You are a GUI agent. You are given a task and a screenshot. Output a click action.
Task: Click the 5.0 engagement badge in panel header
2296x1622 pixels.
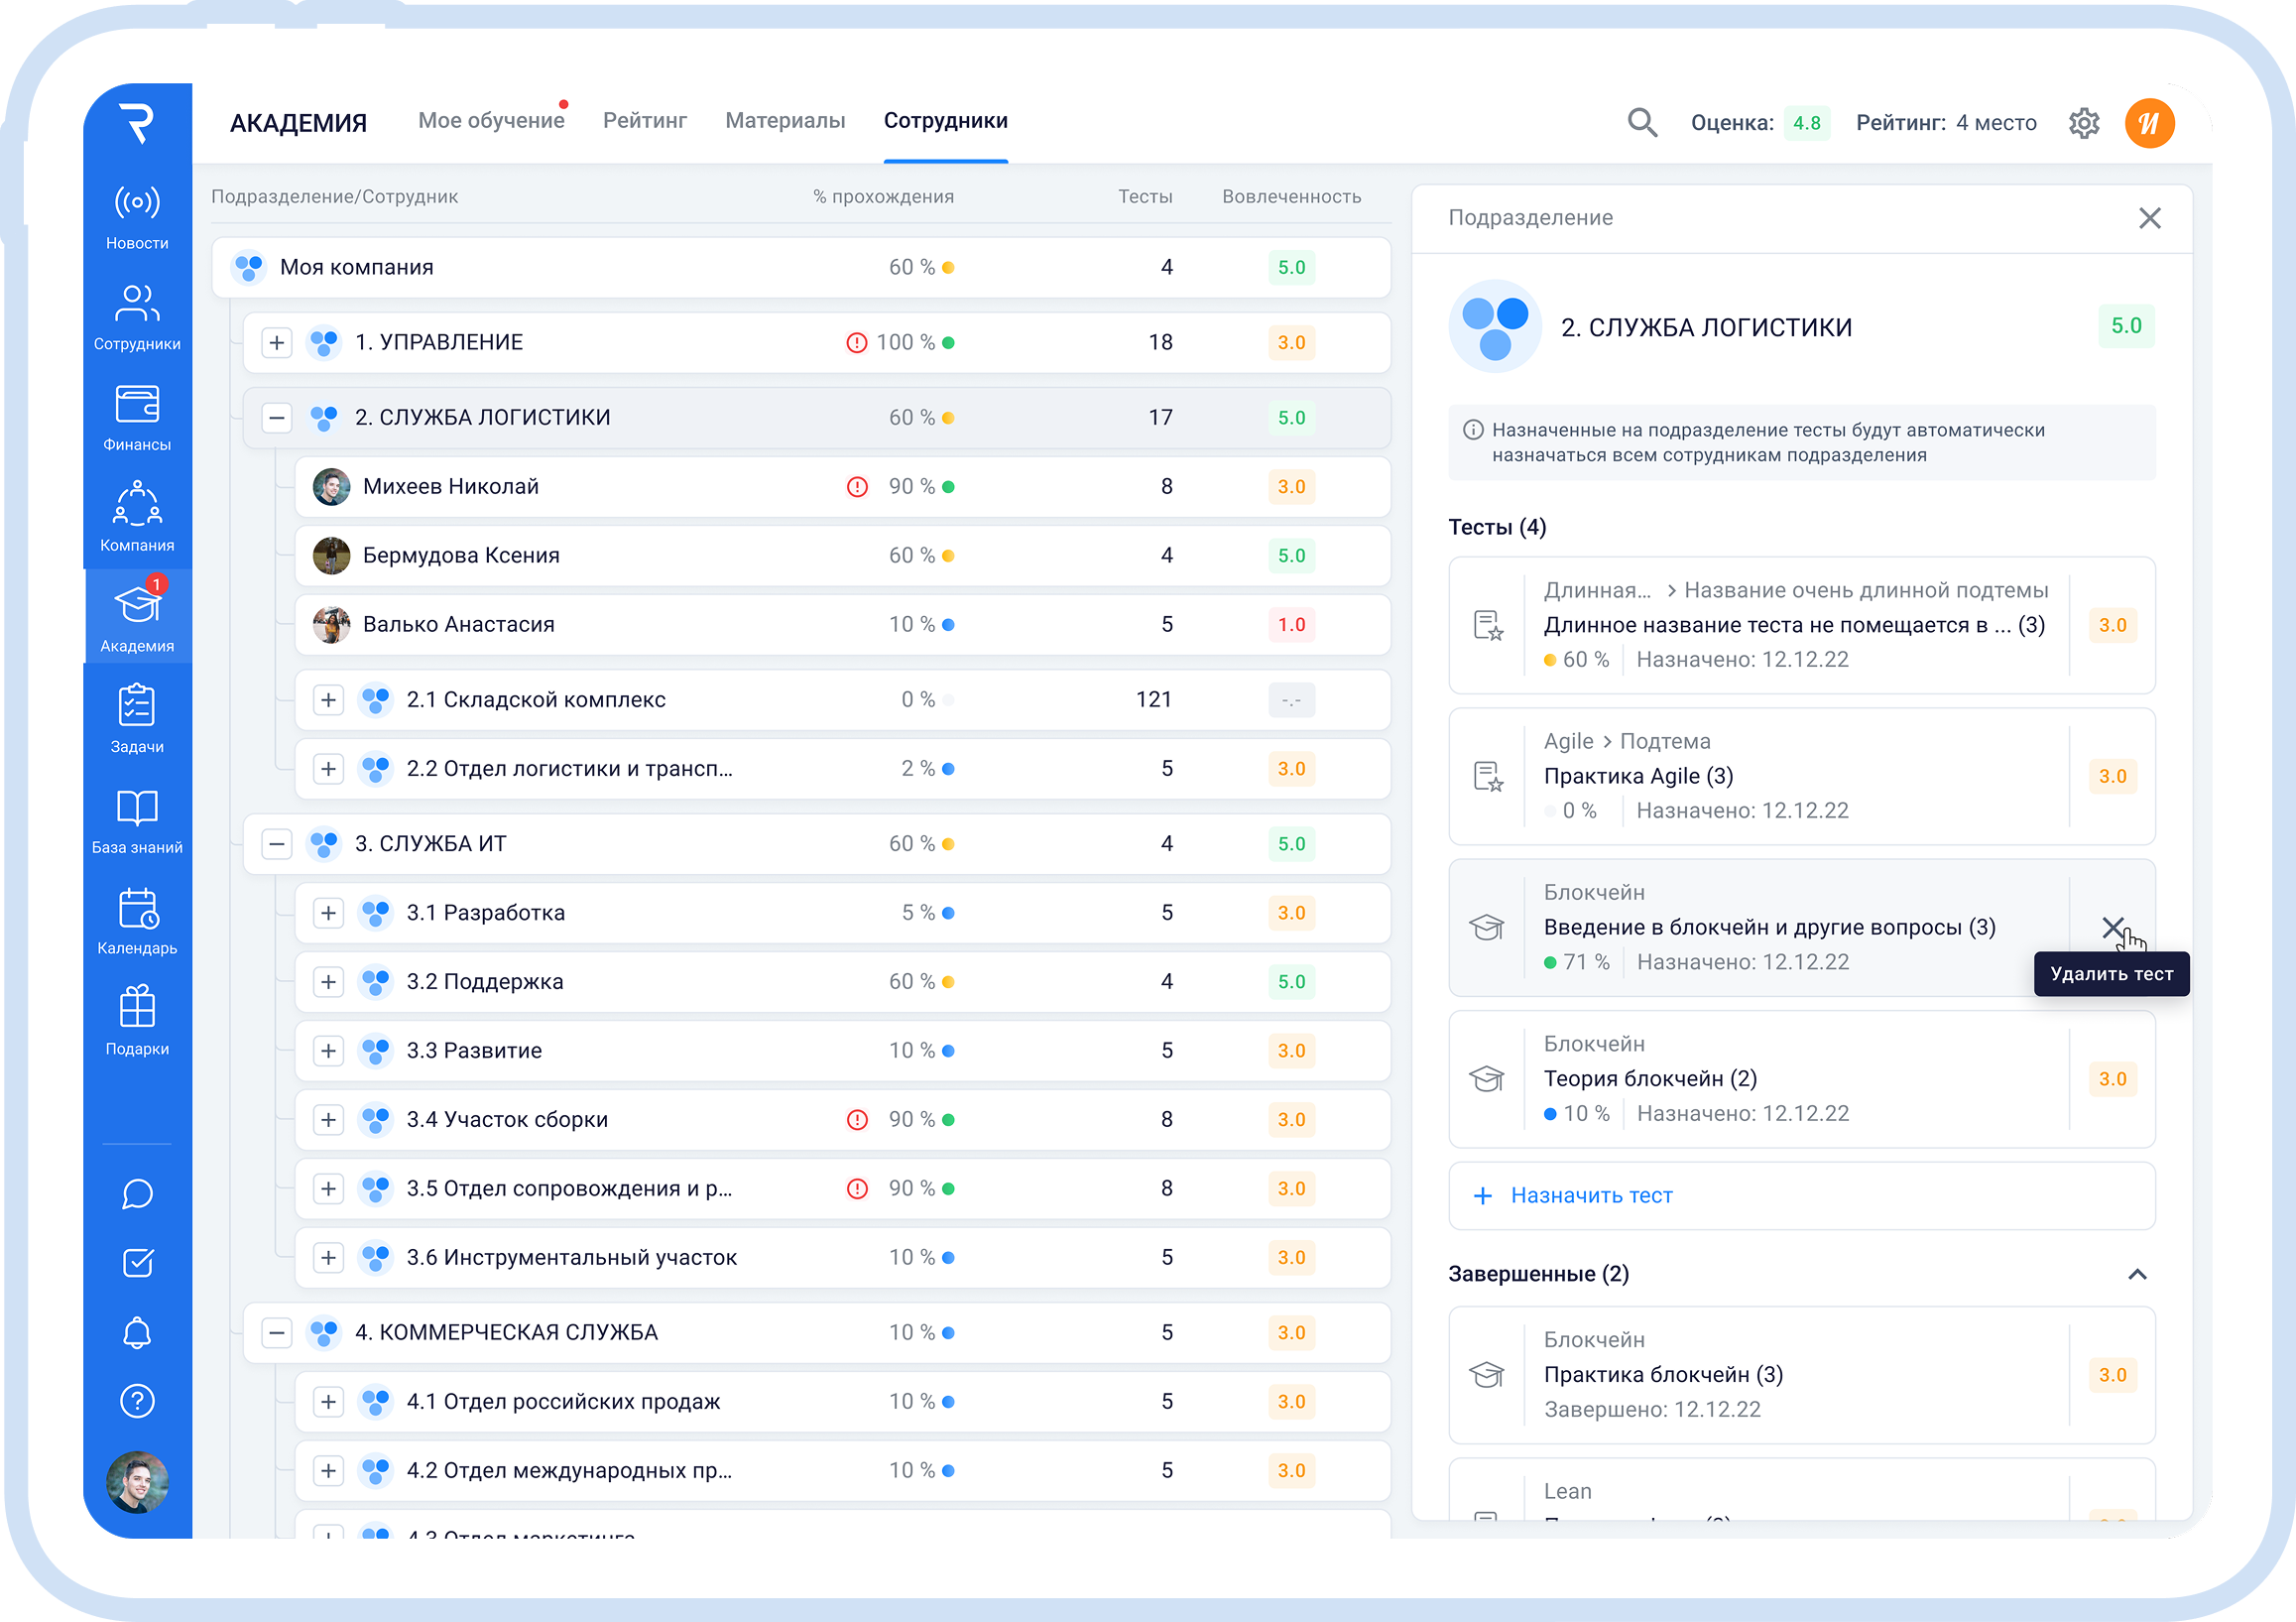pos(2126,326)
